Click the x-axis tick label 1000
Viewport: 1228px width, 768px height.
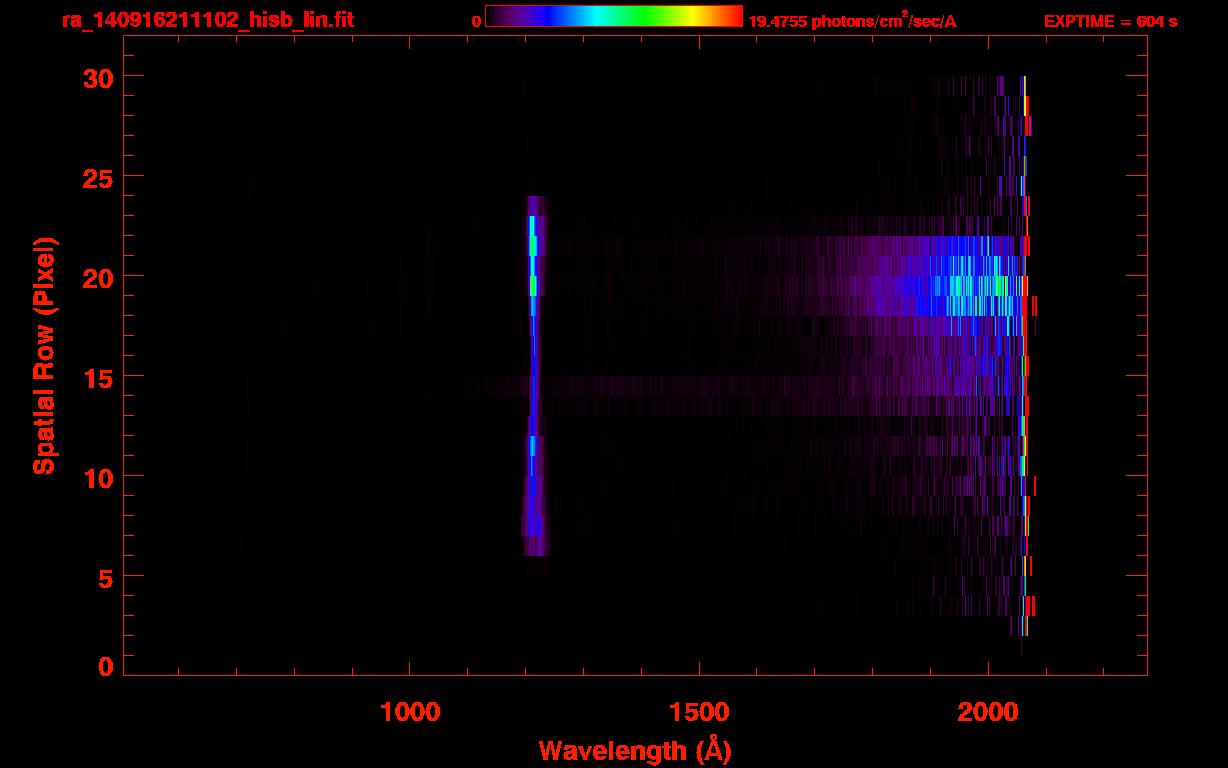pos(410,712)
